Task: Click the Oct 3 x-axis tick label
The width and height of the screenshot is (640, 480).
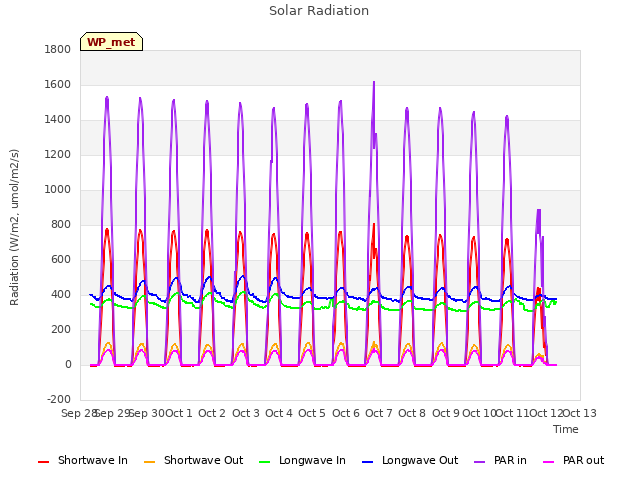Action: click(x=246, y=413)
